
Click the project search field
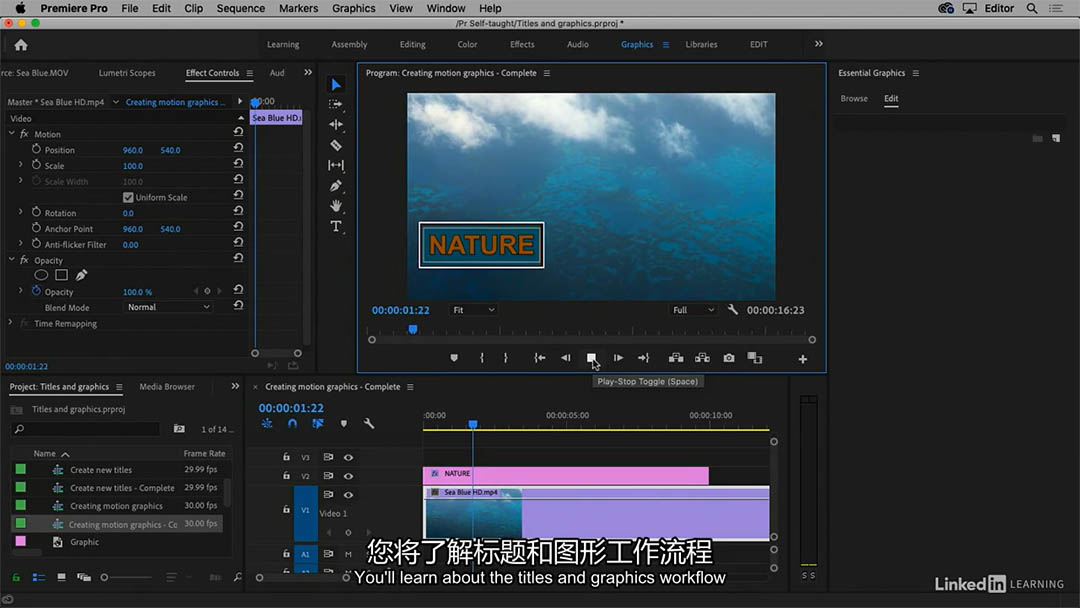coord(86,428)
